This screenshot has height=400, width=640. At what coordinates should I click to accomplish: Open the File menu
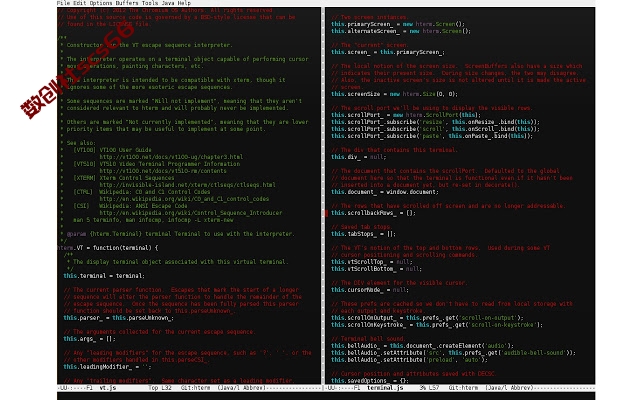click(x=63, y=3)
